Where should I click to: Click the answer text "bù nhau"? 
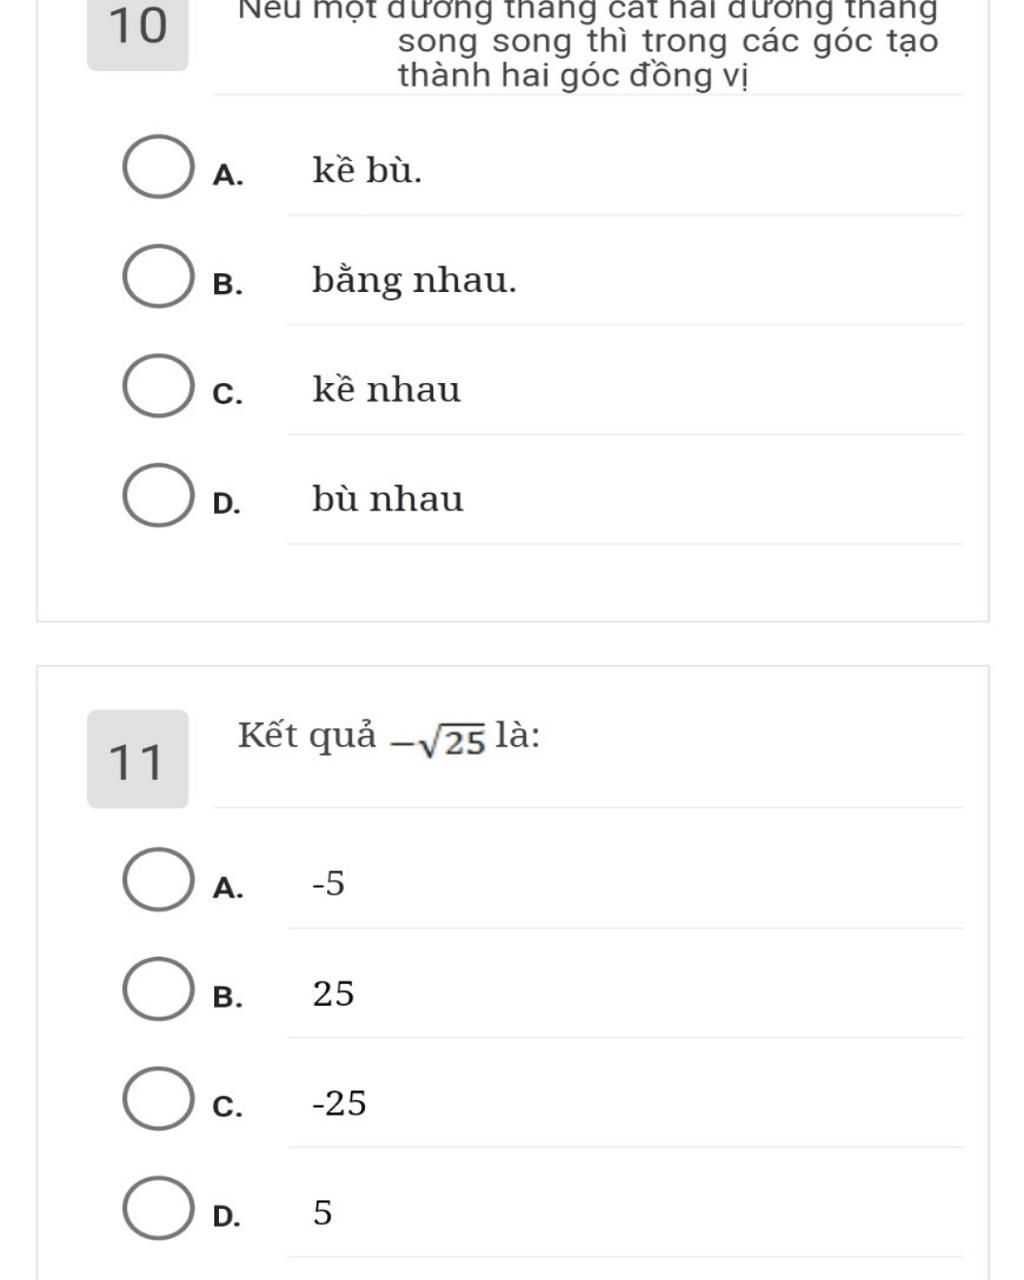point(387,498)
